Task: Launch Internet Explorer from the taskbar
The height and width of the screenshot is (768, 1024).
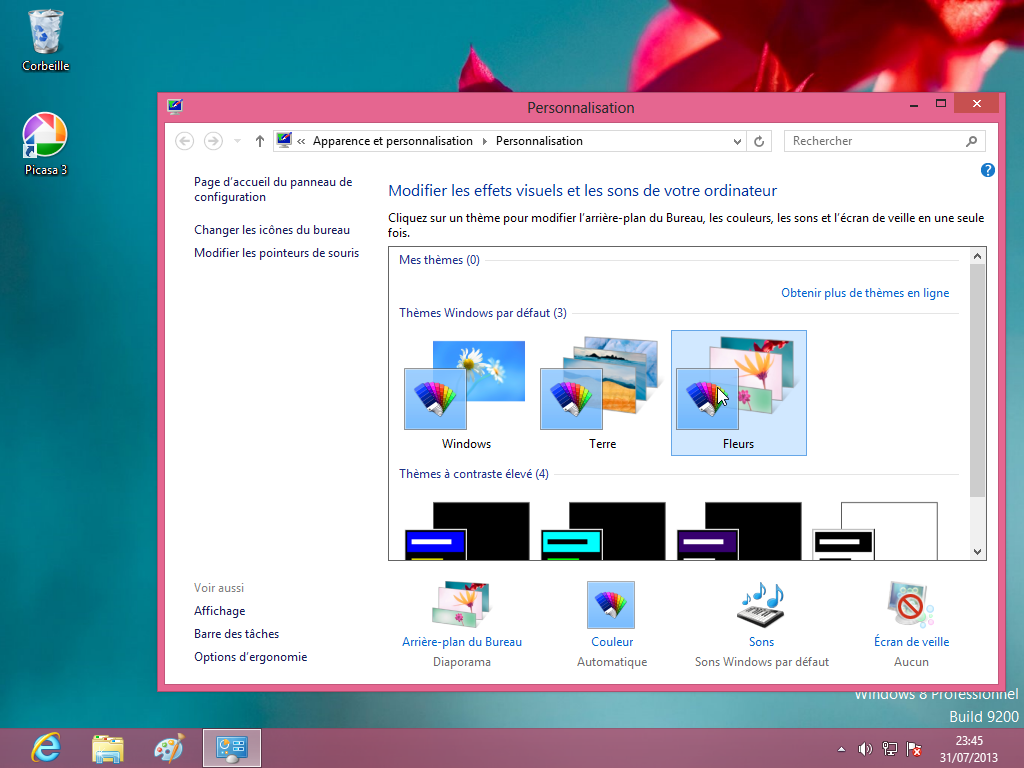Action: (x=46, y=748)
